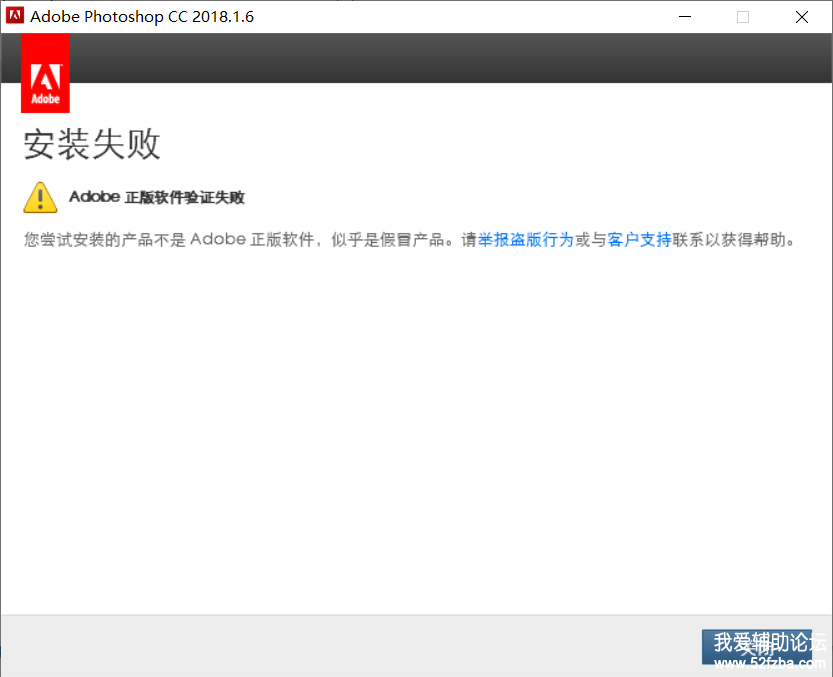Image resolution: width=833 pixels, height=677 pixels.
Task: Click the empty gray footer bar
Action: point(350,645)
